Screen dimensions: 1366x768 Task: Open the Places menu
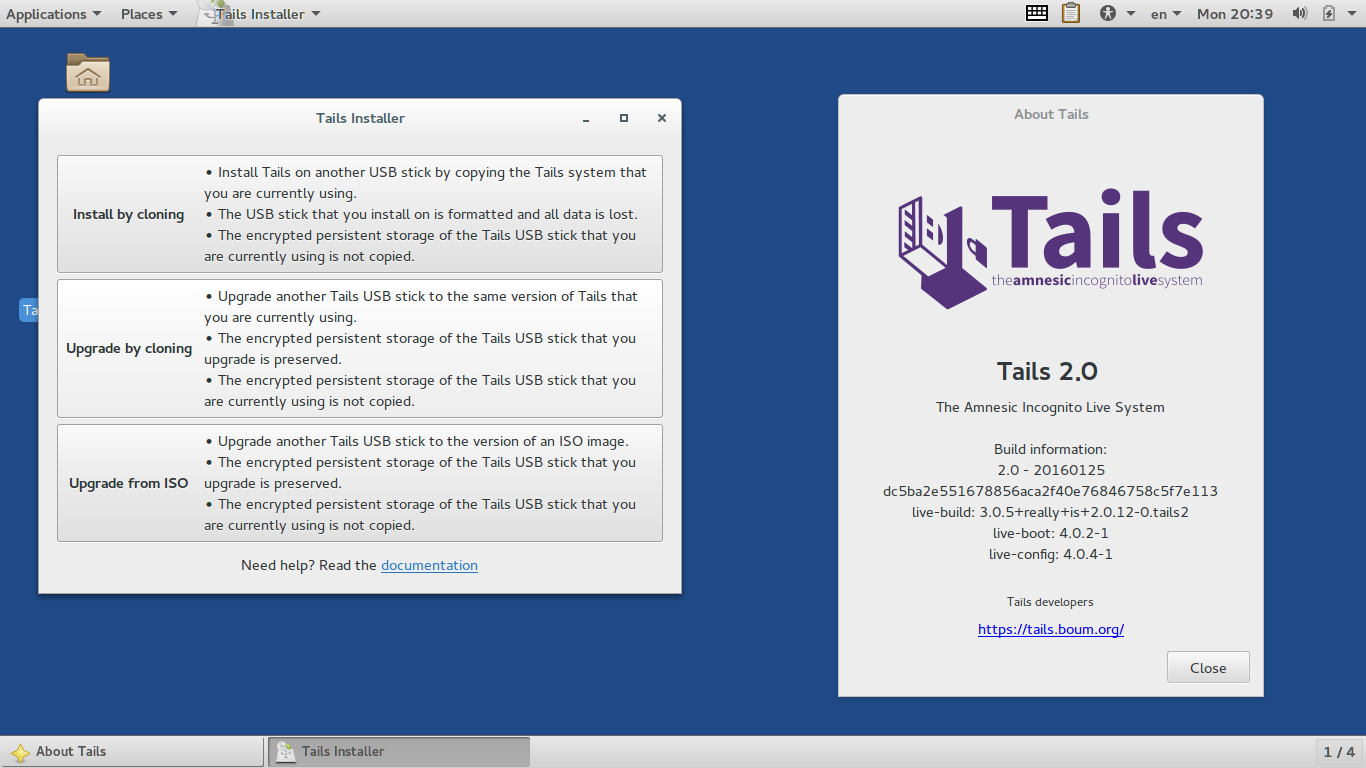[149, 14]
